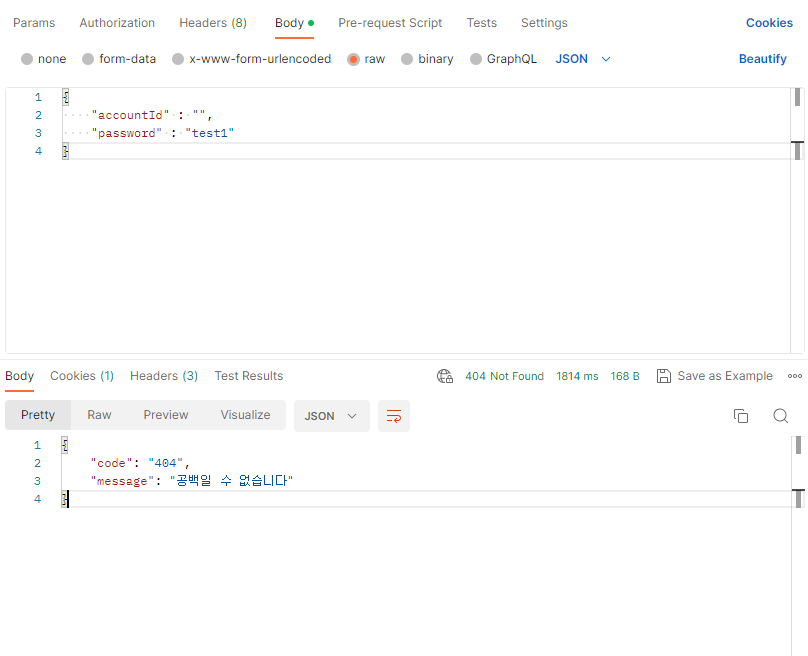
Task: Toggle line wrap in response viewer
Action: point(394,416)
